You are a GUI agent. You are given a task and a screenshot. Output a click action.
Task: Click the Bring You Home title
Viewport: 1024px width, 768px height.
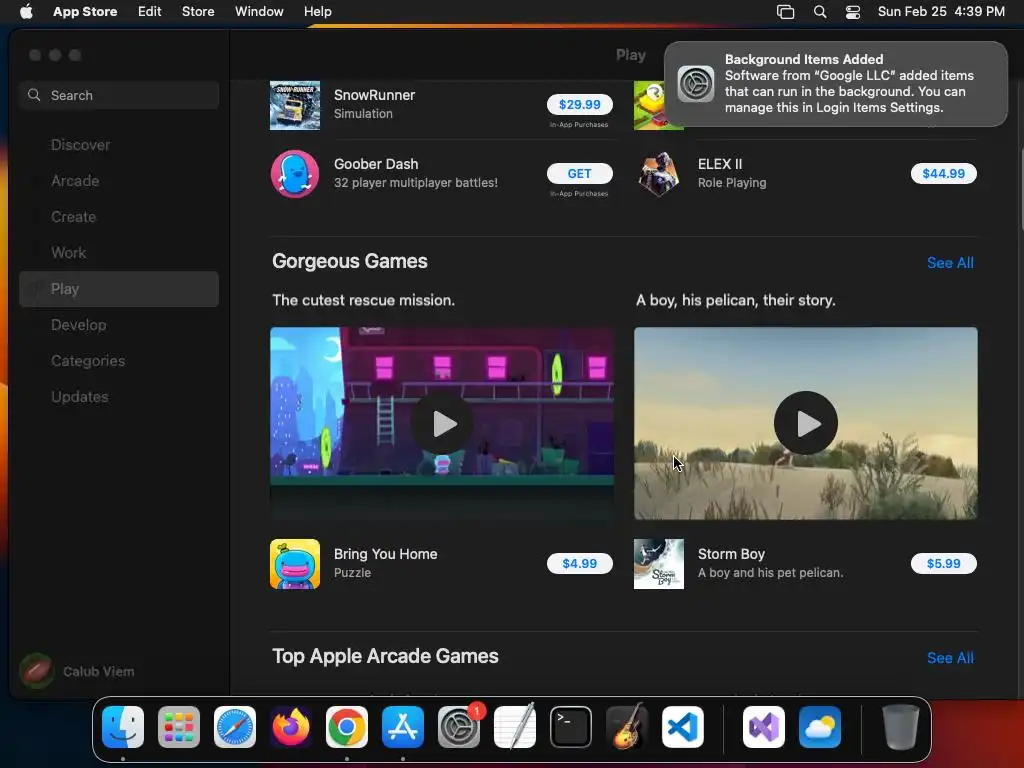(x=385, y=554)
